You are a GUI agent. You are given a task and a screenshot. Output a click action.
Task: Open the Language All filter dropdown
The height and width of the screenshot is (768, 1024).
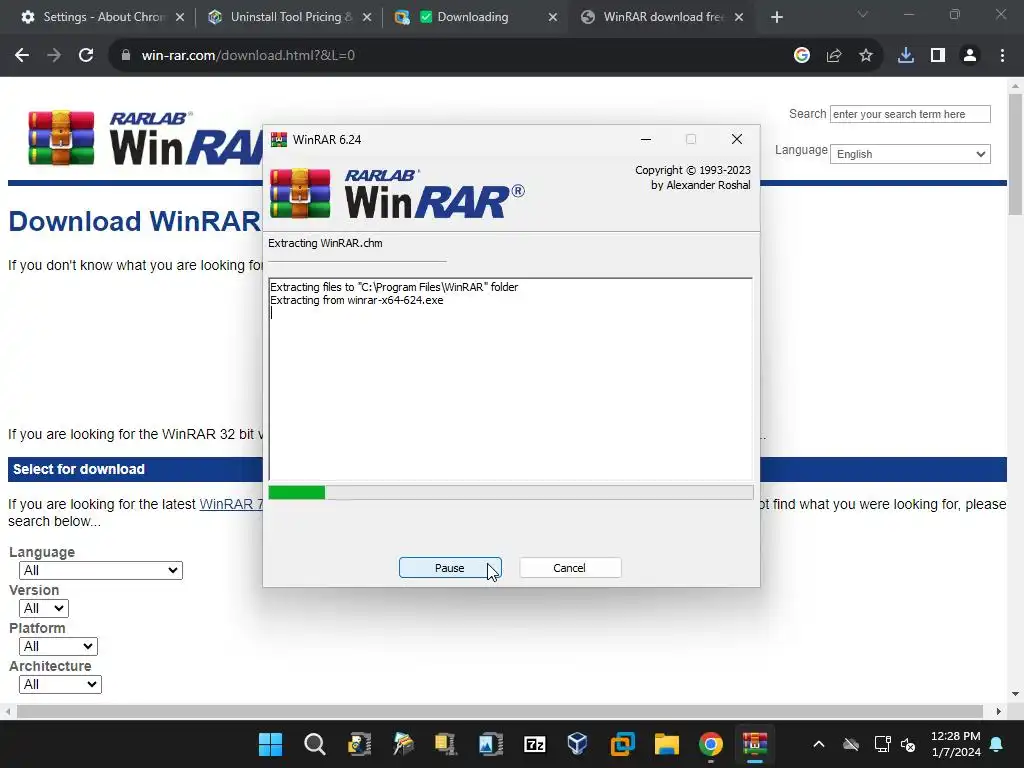click(101, 570)
